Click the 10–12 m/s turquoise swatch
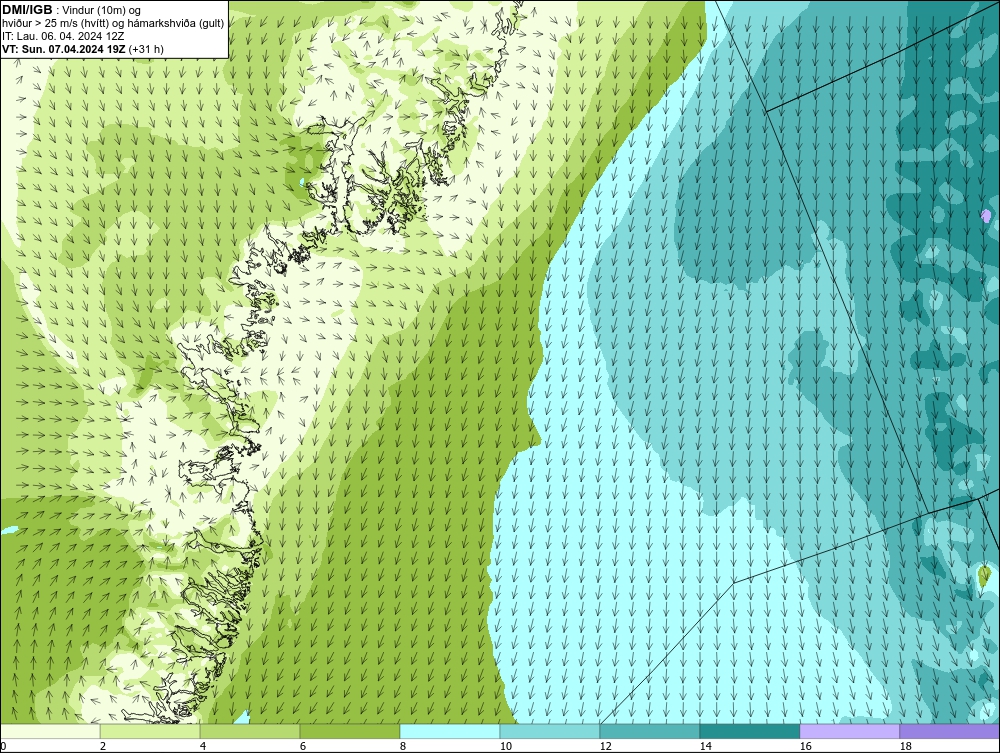The width and height of the screenshot is (1000, 753). 550,731
